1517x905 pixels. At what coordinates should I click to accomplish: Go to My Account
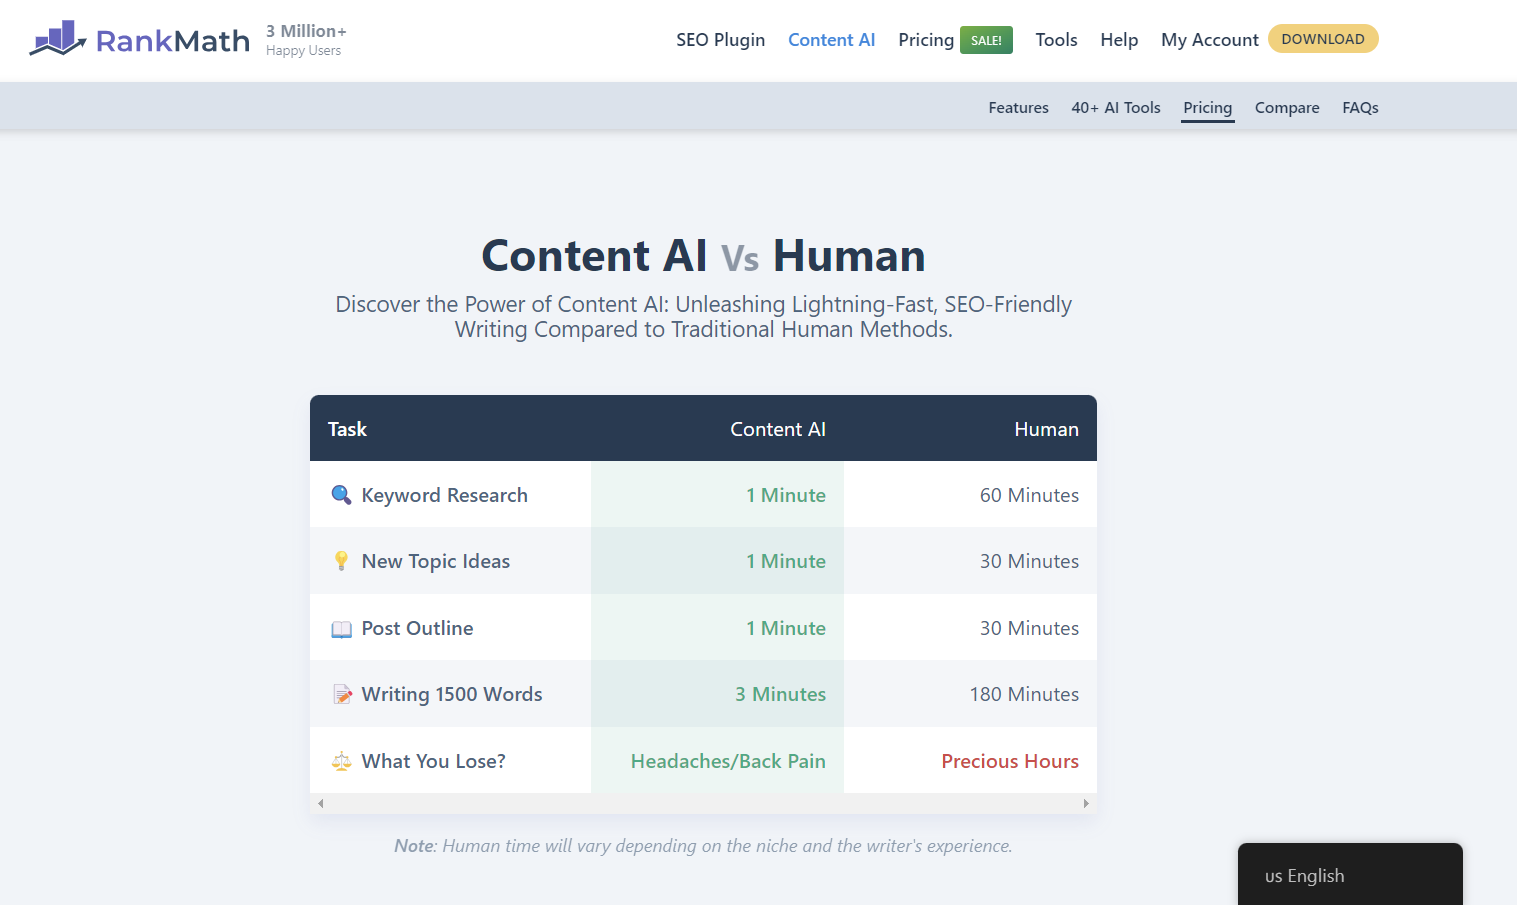tap(1209, 40)
